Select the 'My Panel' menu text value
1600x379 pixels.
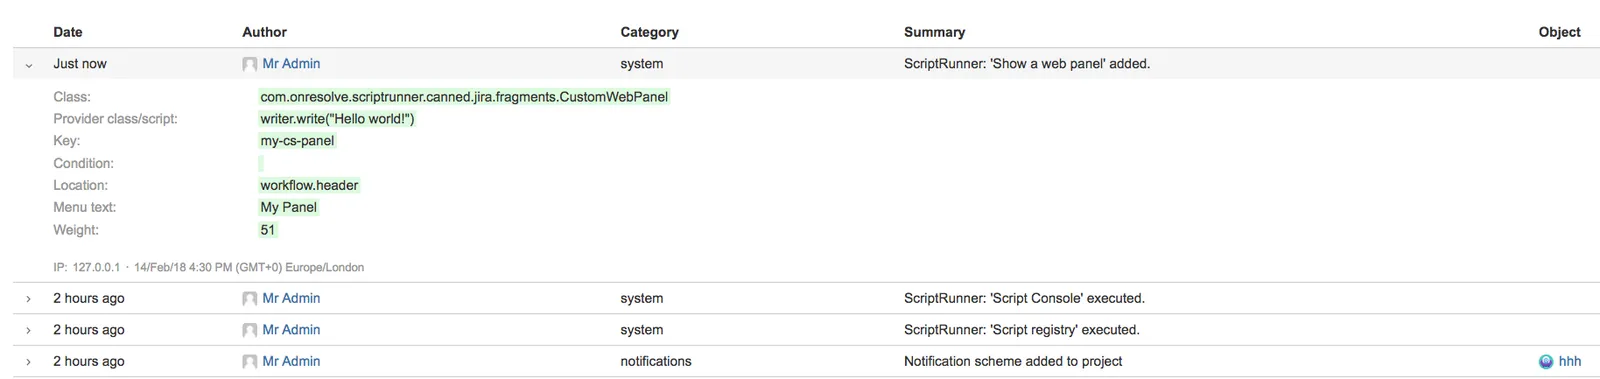[288, 207]
